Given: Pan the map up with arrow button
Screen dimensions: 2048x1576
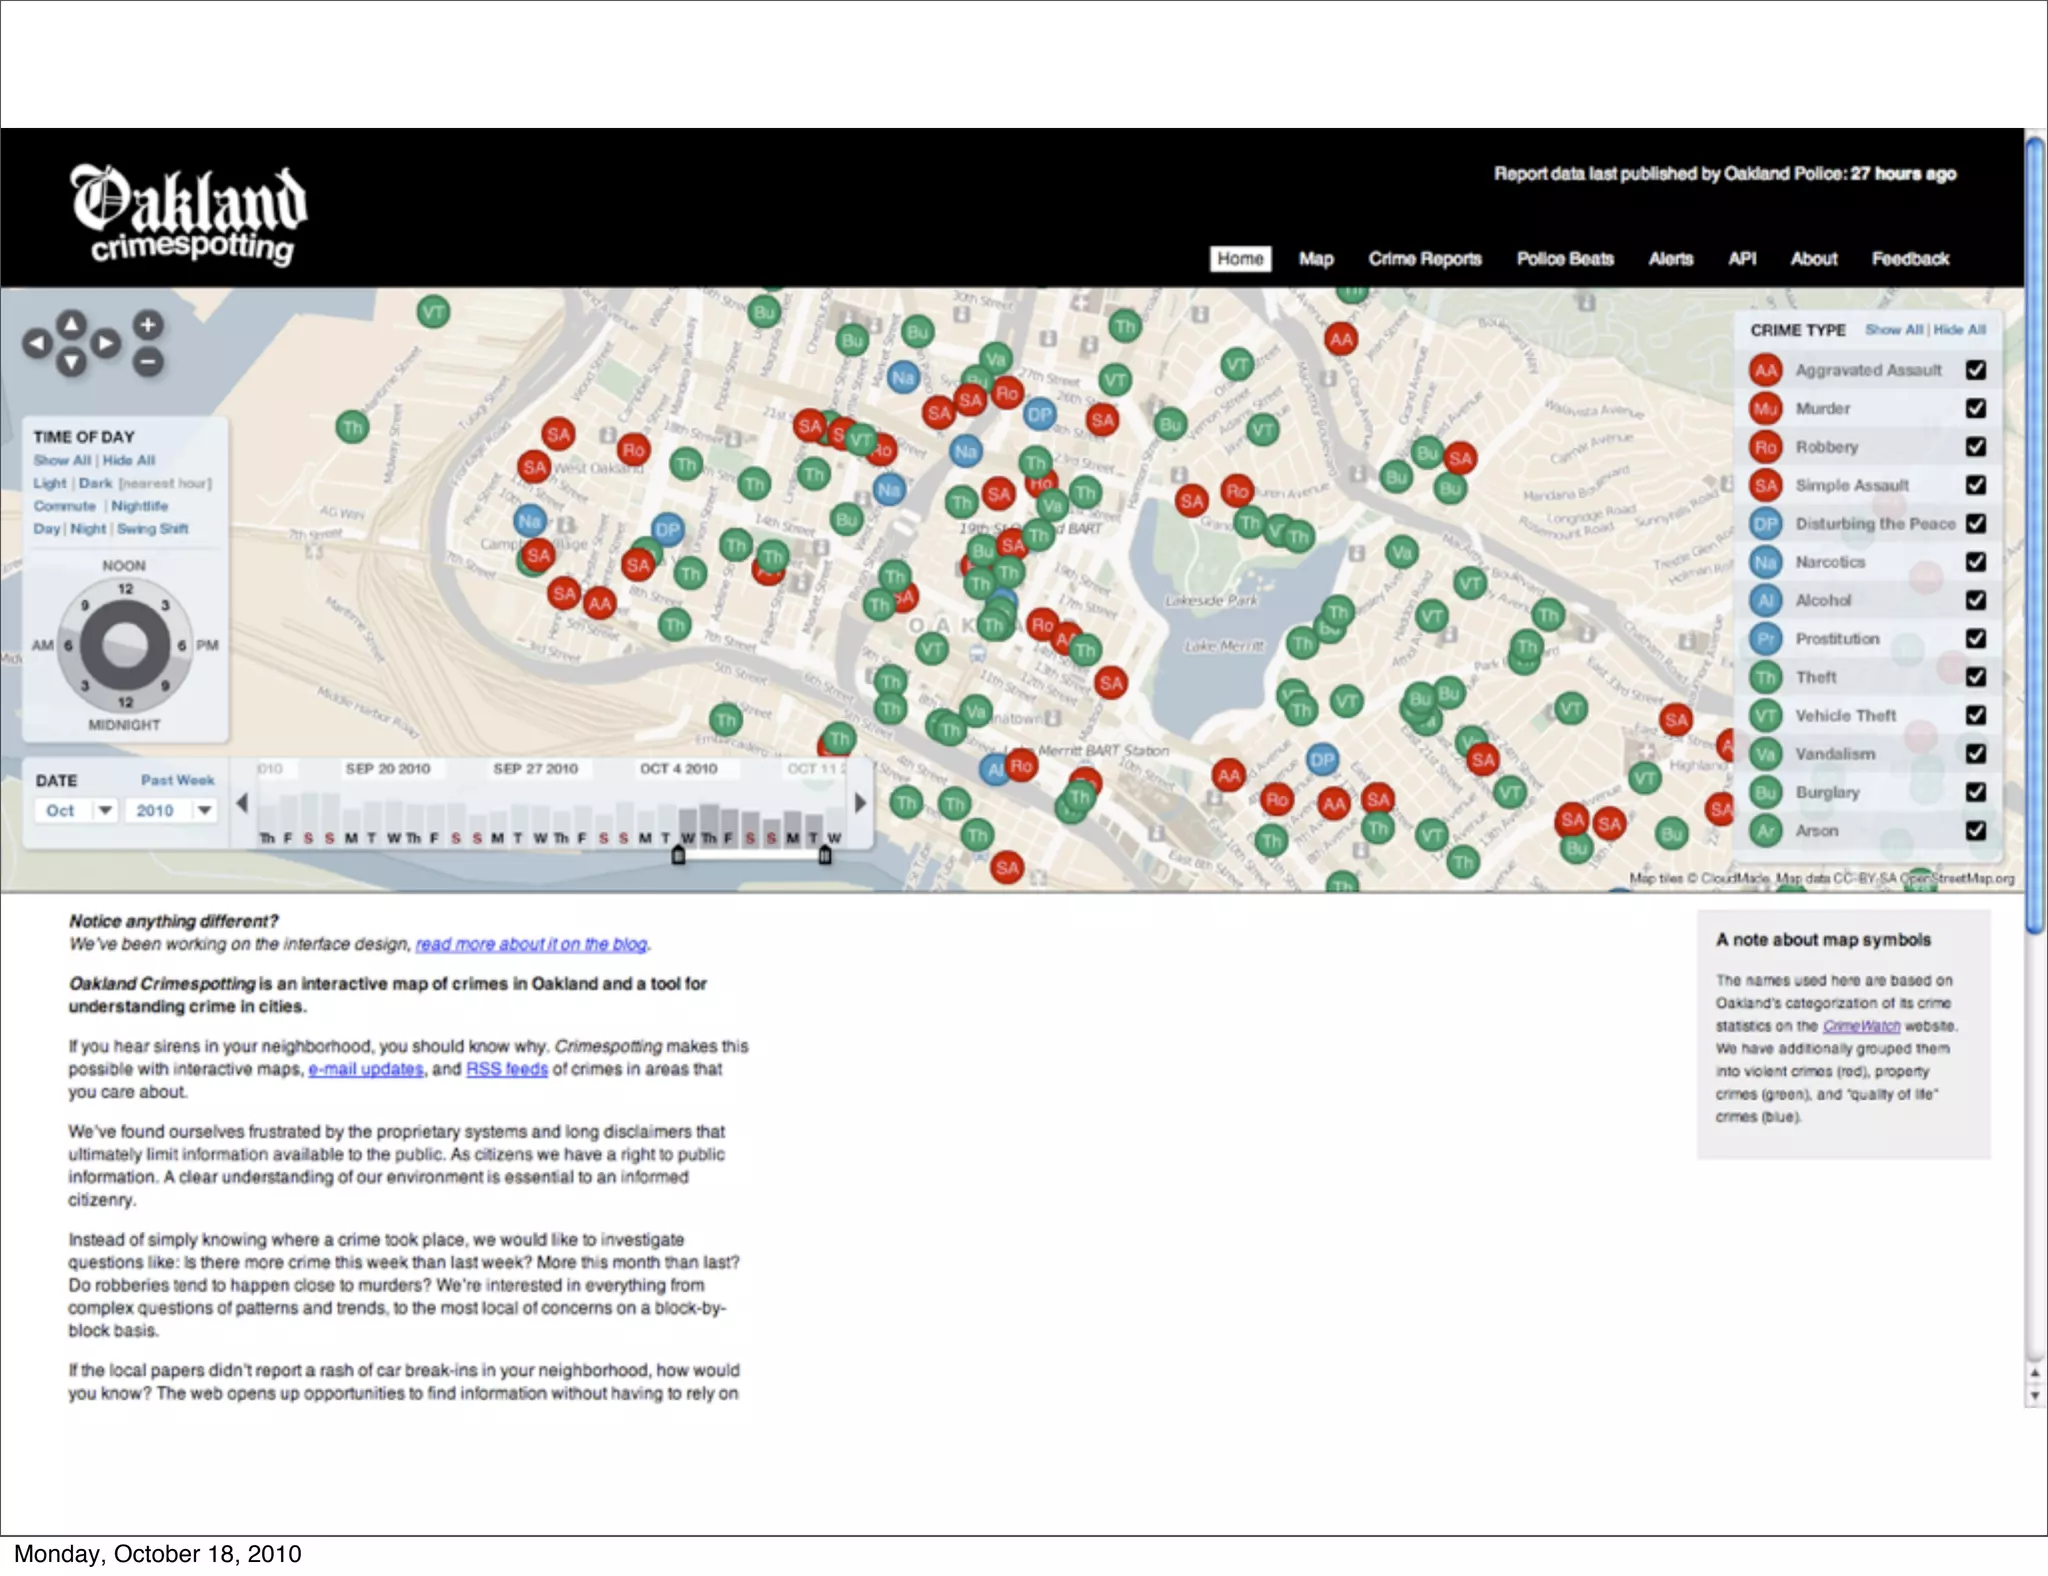Looking at the screenshot, I should [71, 324].
